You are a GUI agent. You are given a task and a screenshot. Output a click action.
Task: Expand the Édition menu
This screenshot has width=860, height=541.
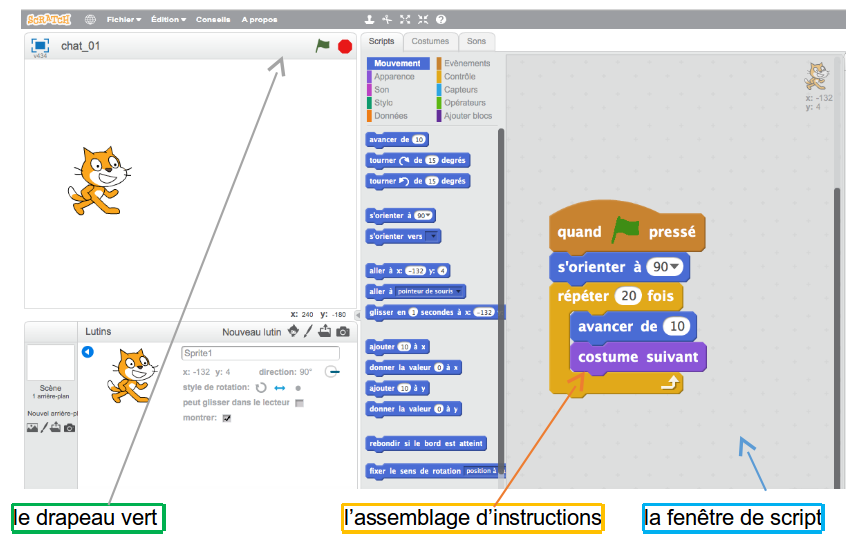[x=168, y=19]
